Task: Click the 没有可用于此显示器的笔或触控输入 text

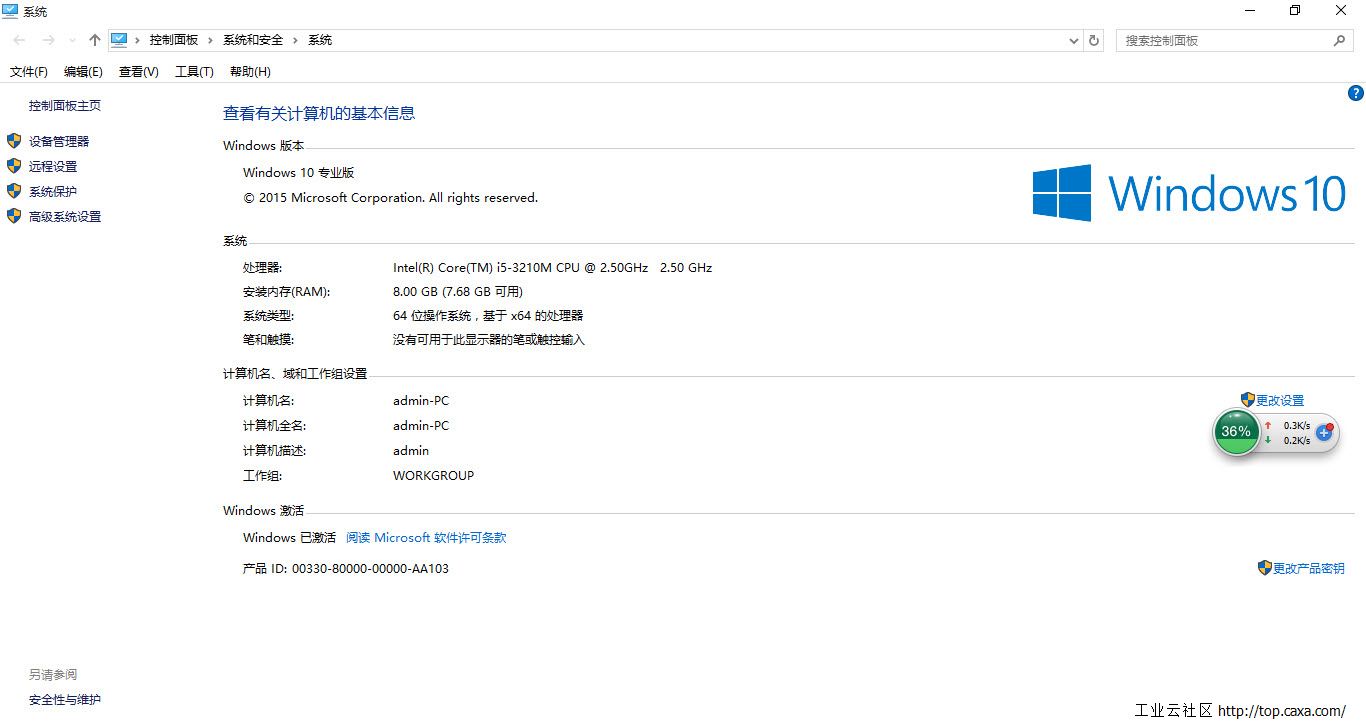Action: click(489, 340)
